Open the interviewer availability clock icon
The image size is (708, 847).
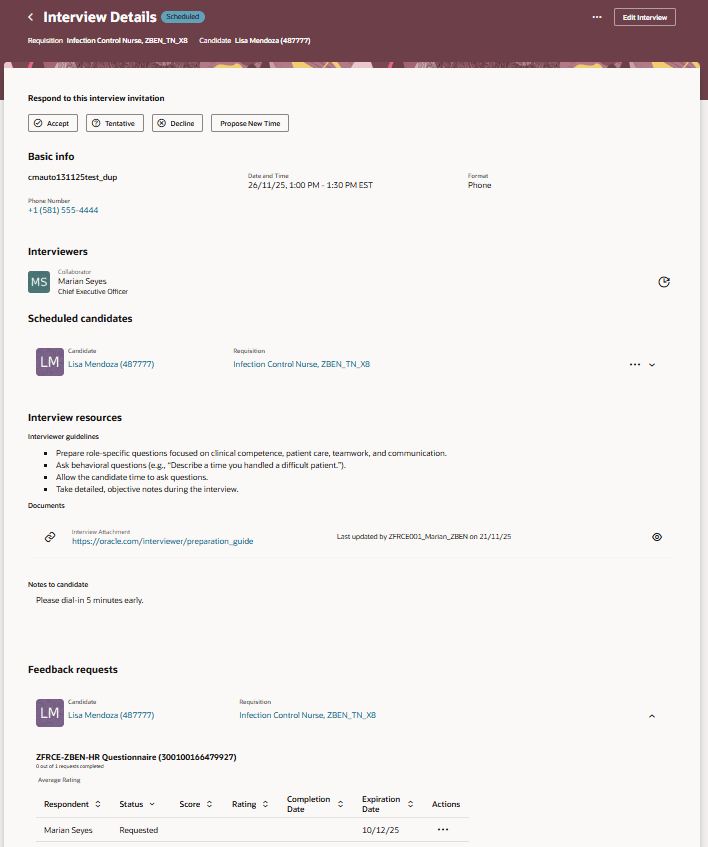coord(664,282)
